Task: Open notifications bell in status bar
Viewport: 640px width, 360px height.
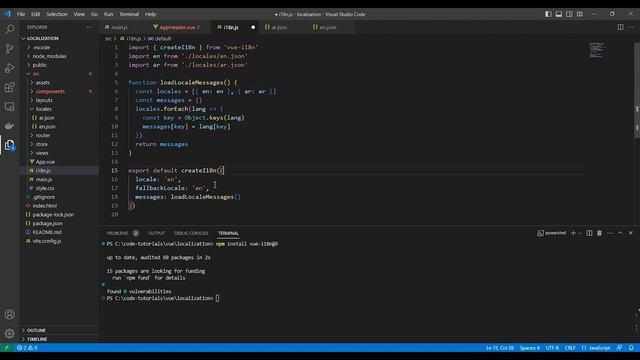Action: pyautogui.click(x=631, y=348)
